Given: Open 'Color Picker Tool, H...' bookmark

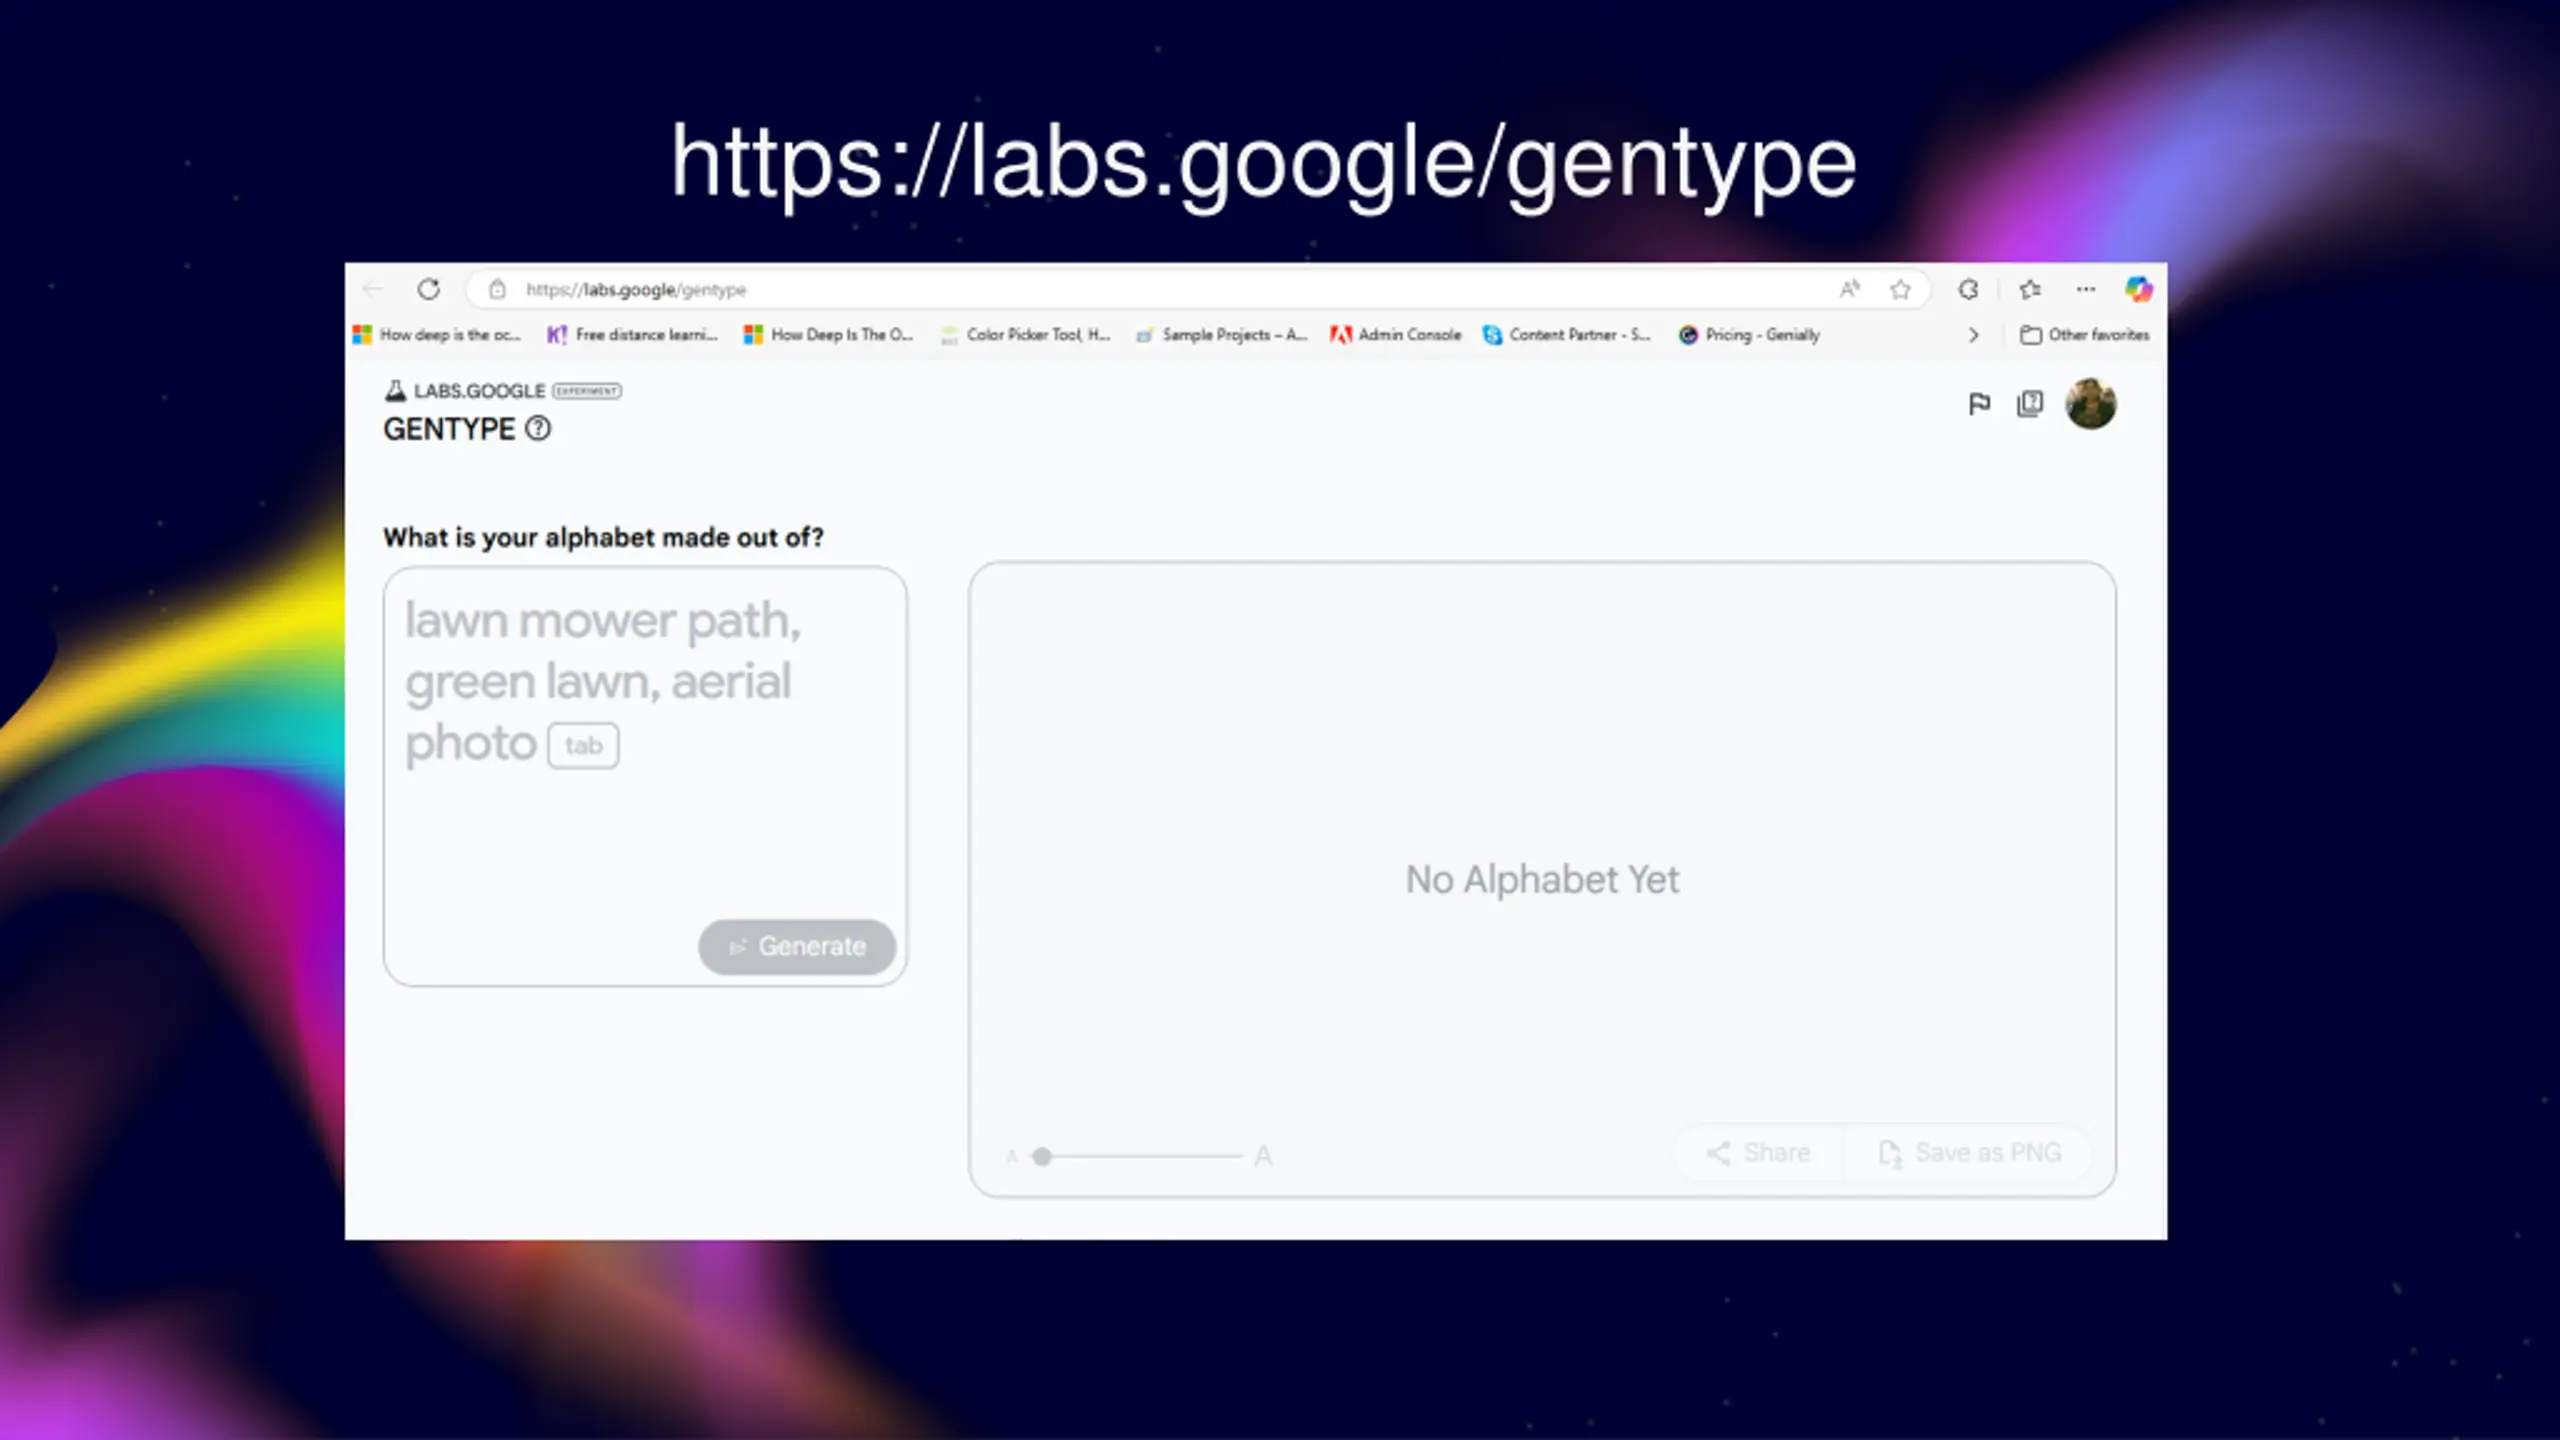Looking at the screenshot, I should tap(1025, 335).
